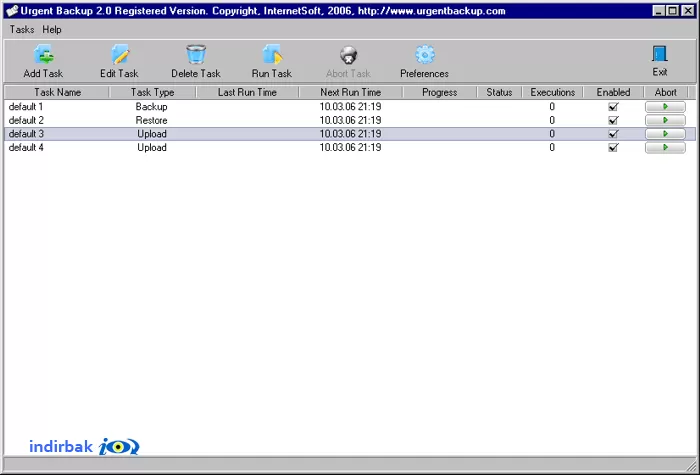Click the play button in default 1 row
700x475 pixels.
665,107
